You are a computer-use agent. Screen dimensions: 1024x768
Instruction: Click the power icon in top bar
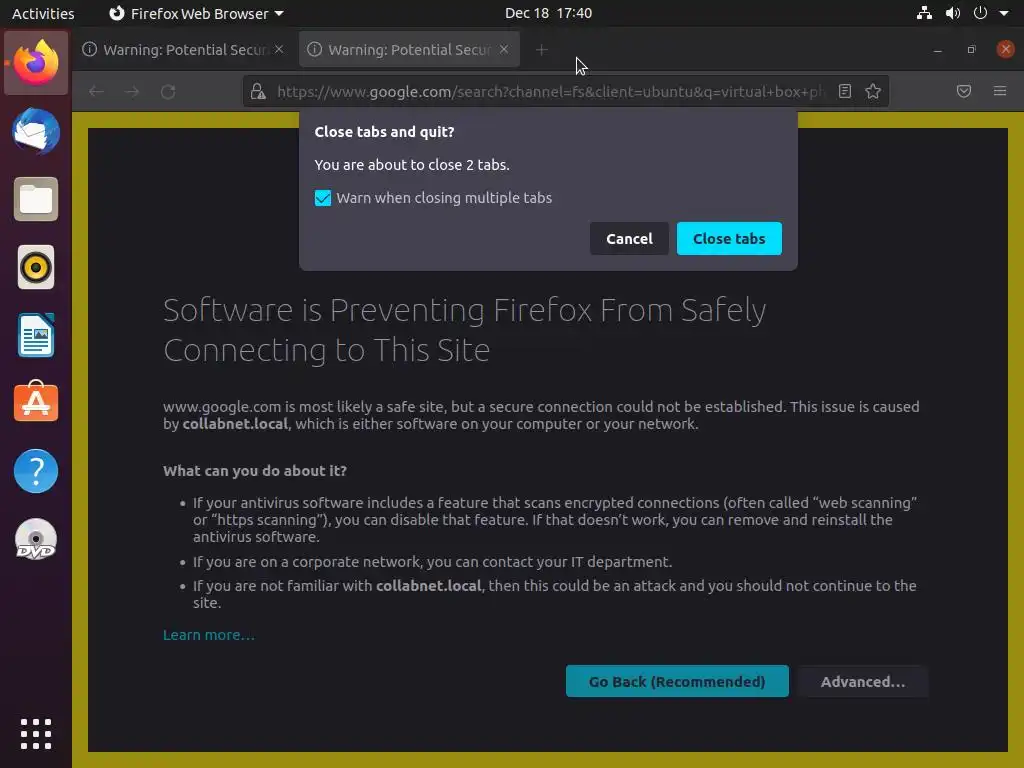(980, 13)
